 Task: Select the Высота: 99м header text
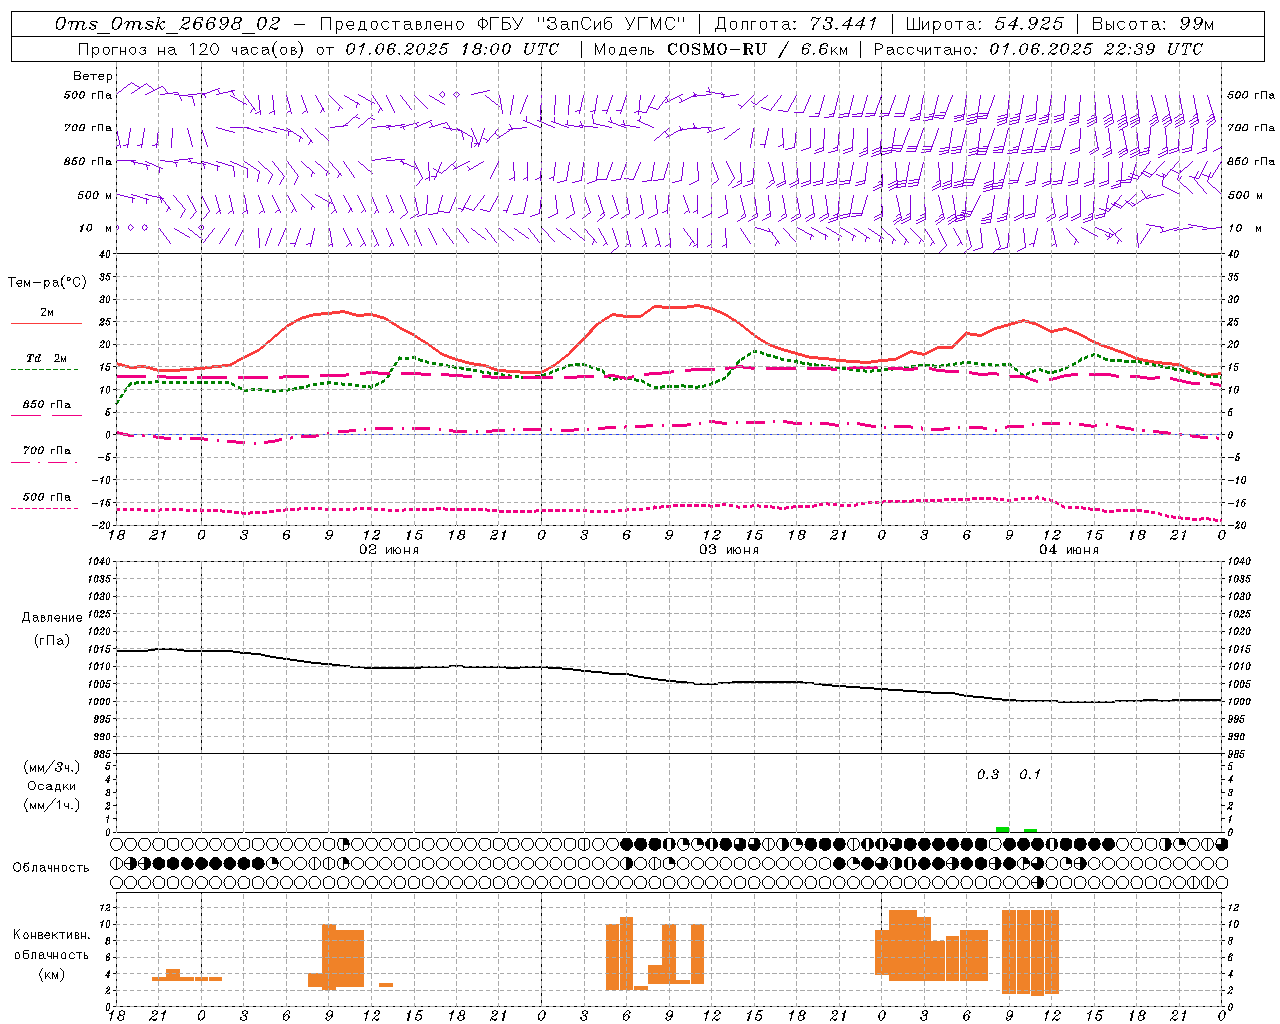pyautogui.click(x=1153, y=24)
